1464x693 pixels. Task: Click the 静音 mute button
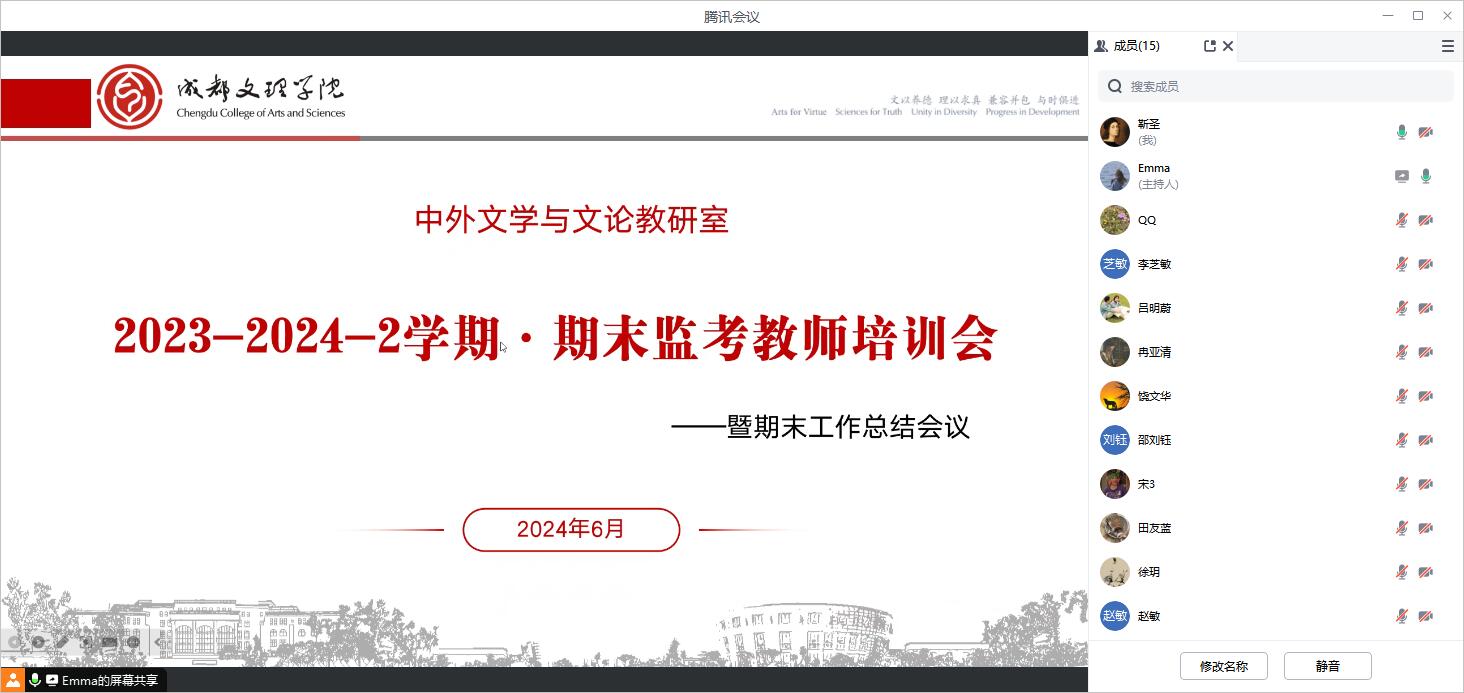pyautogui.click(x=1327, y=666)
